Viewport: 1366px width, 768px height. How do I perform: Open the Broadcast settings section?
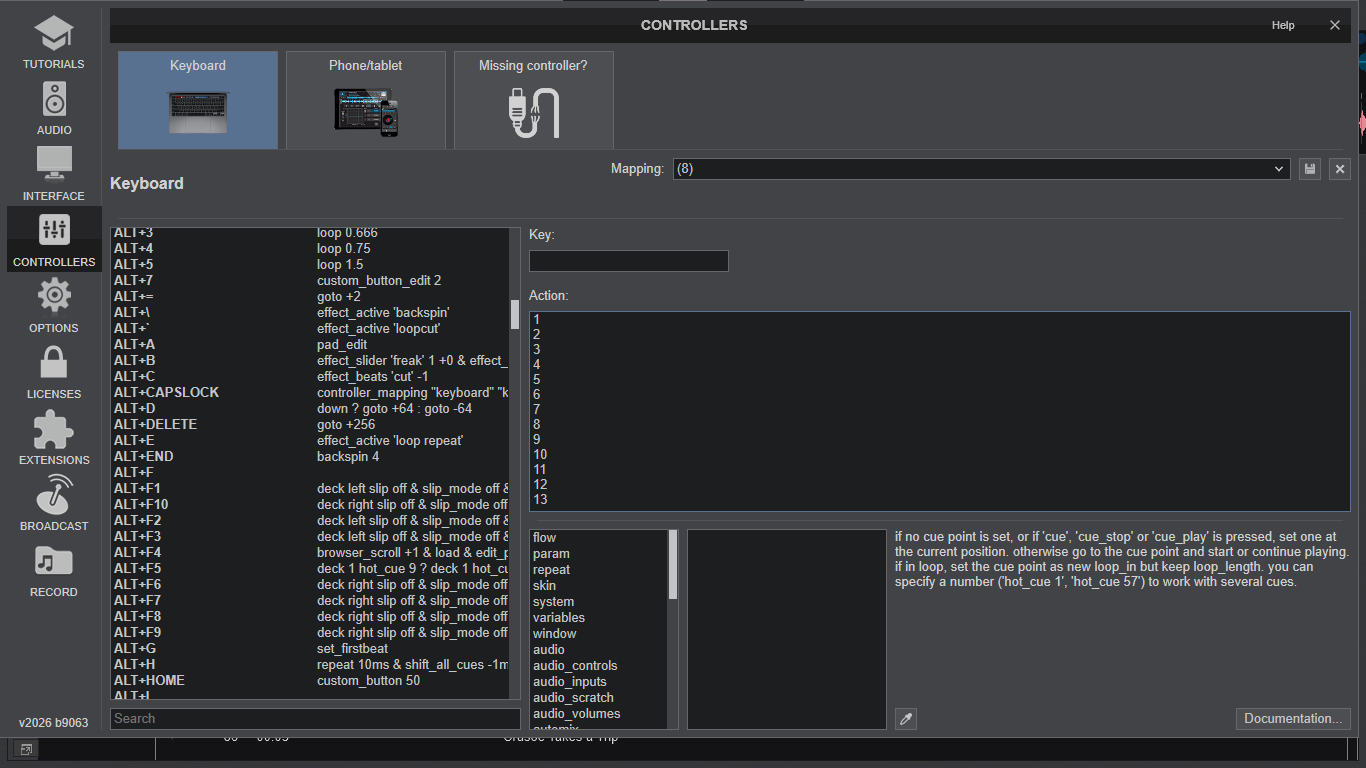pyautogui.click(x=54, y=504)
